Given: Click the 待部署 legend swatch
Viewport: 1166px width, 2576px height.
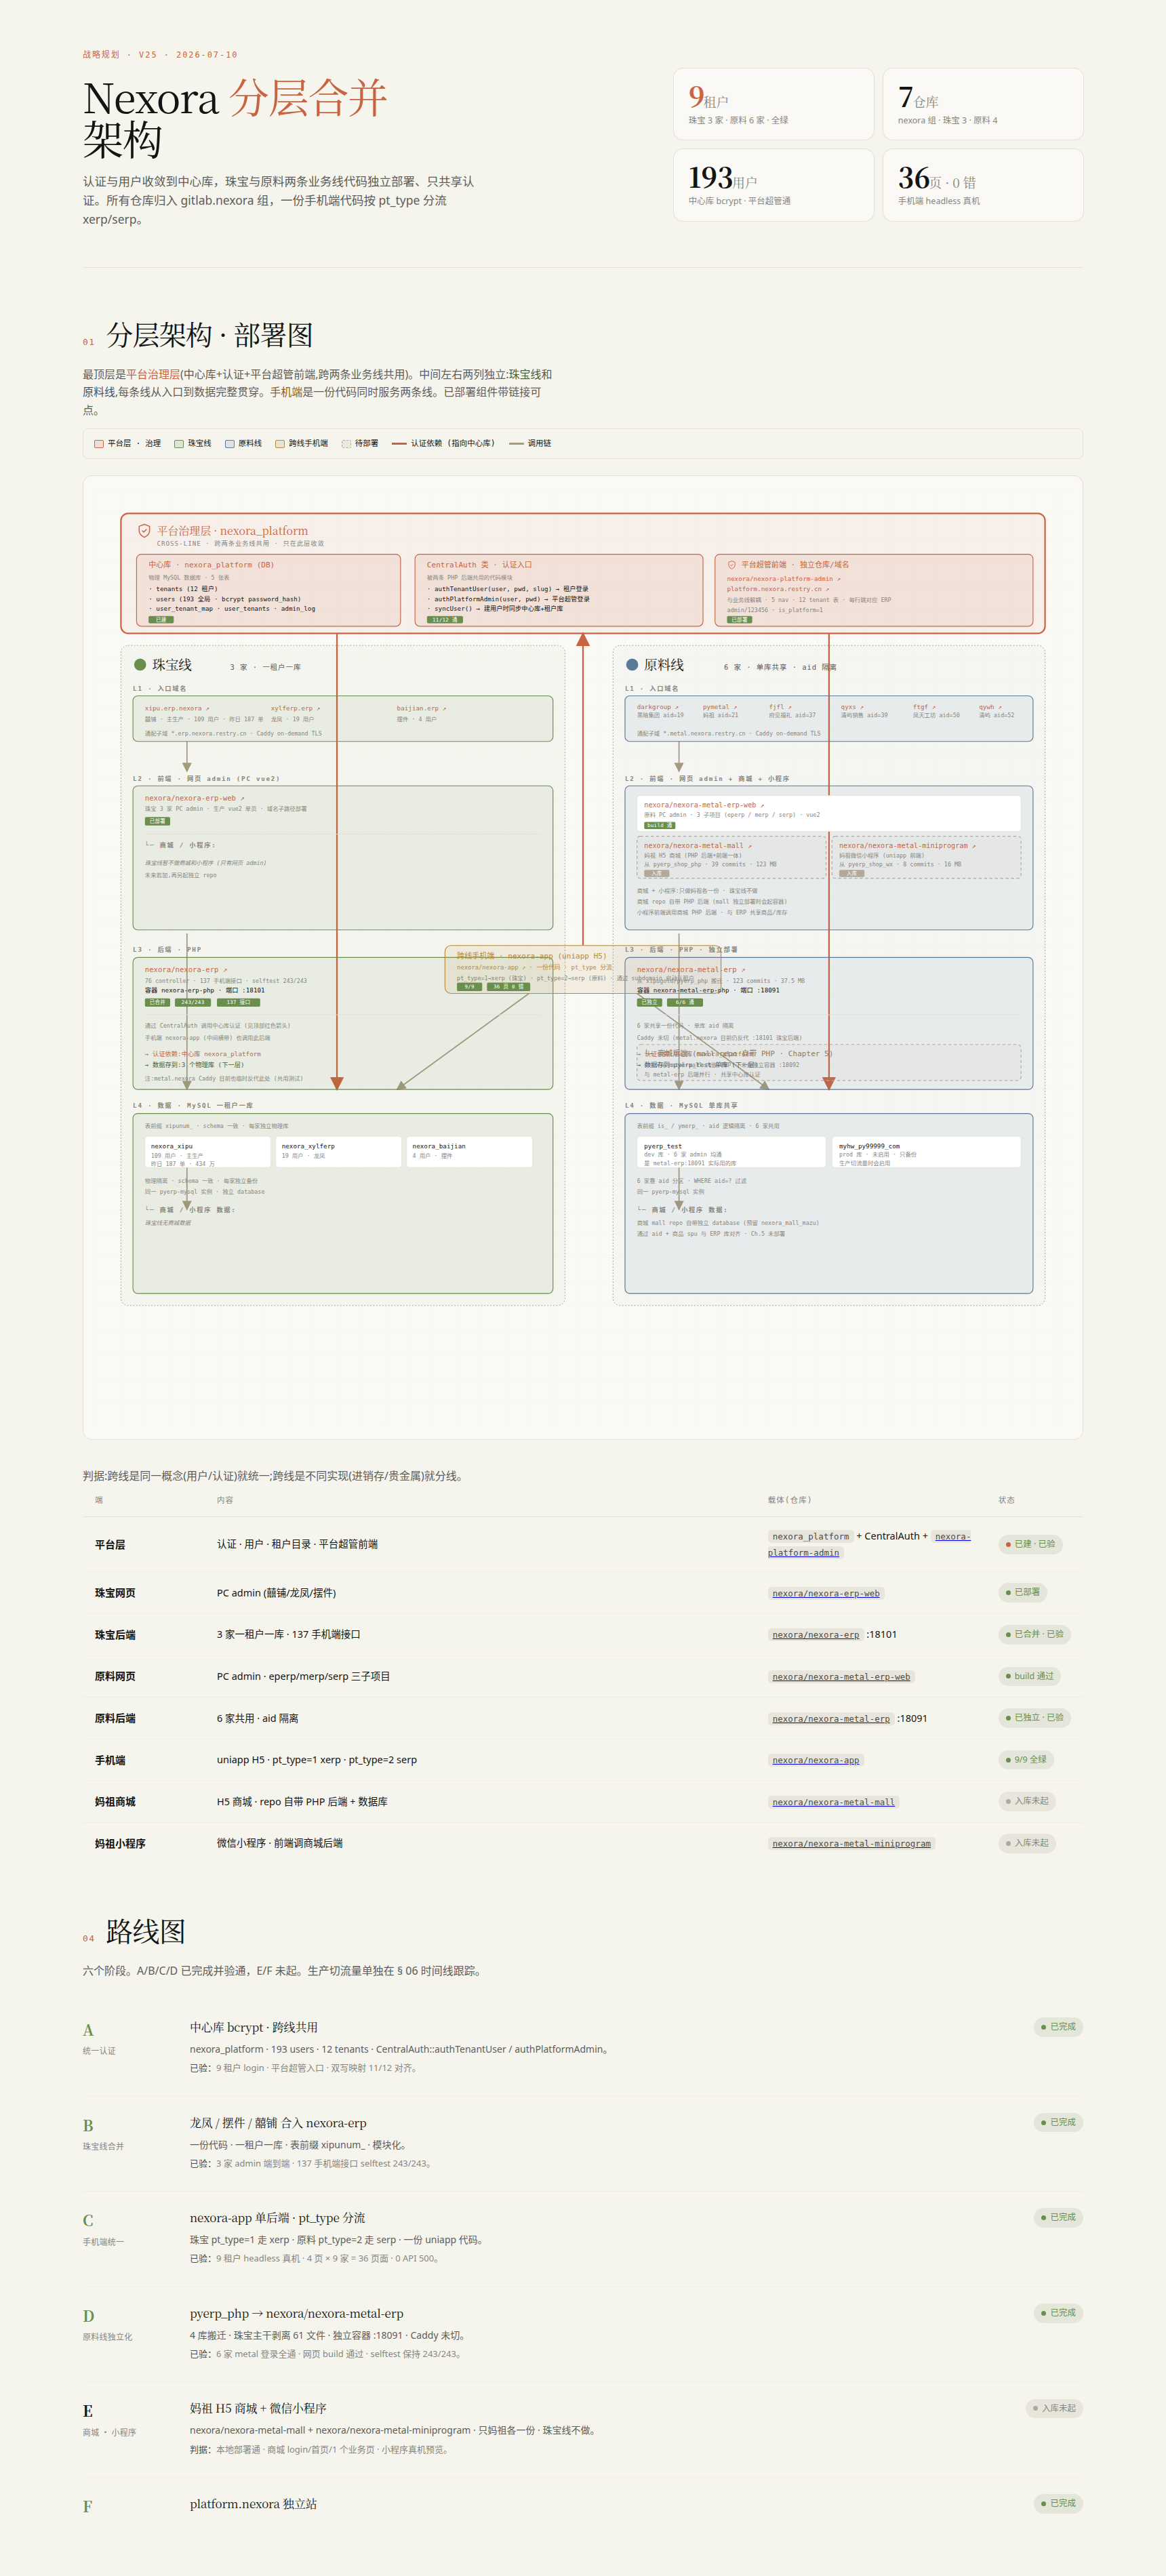Looking at the screenshot, I should (x=347, y=443).
